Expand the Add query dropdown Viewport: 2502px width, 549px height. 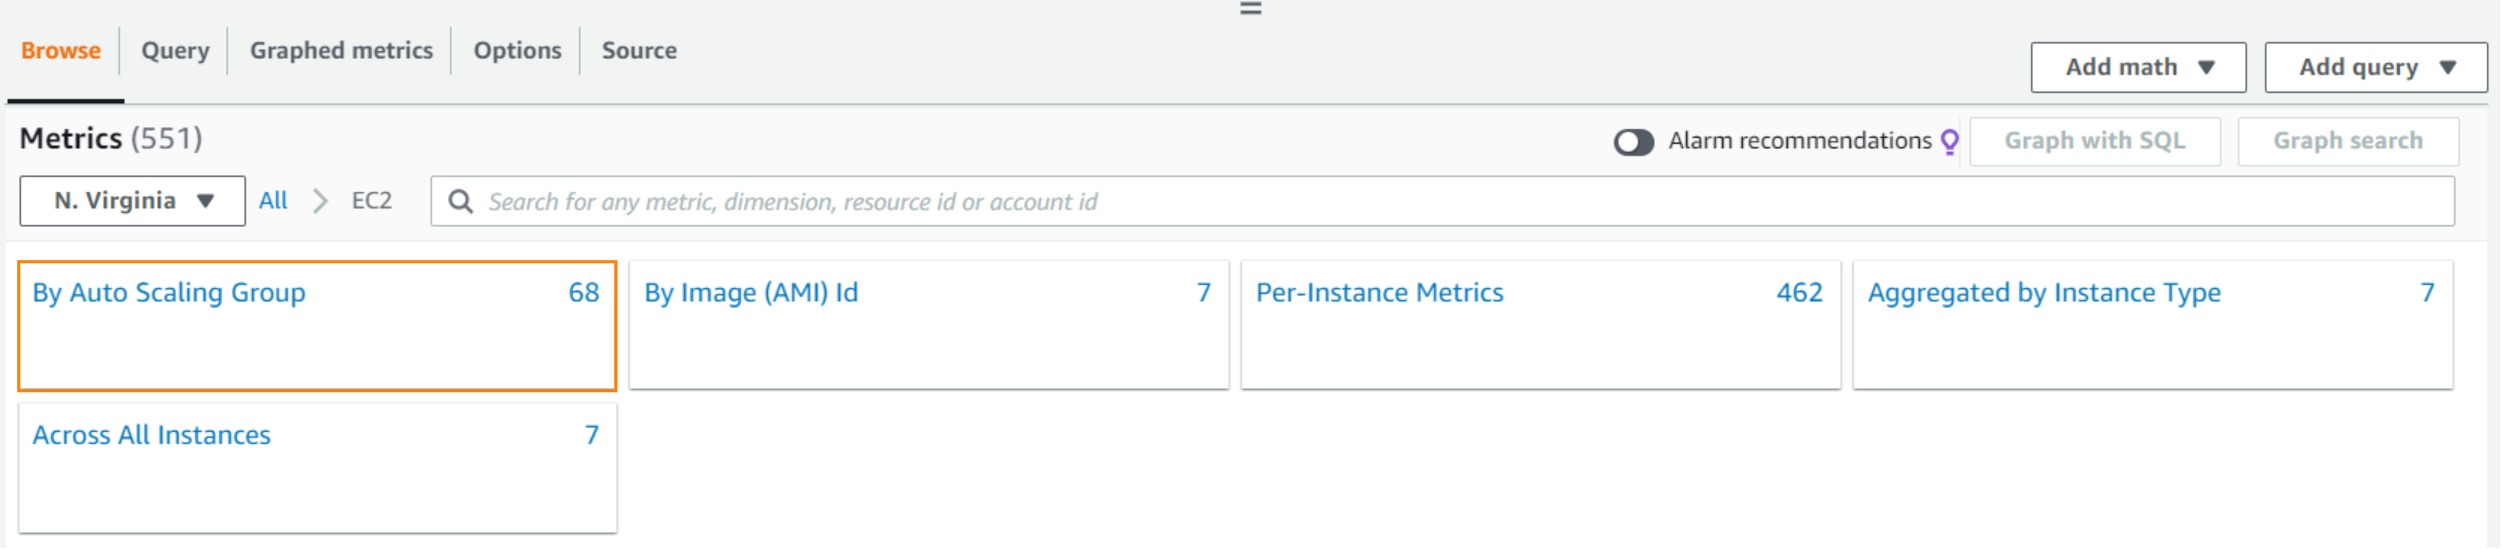click(2375, 68)
